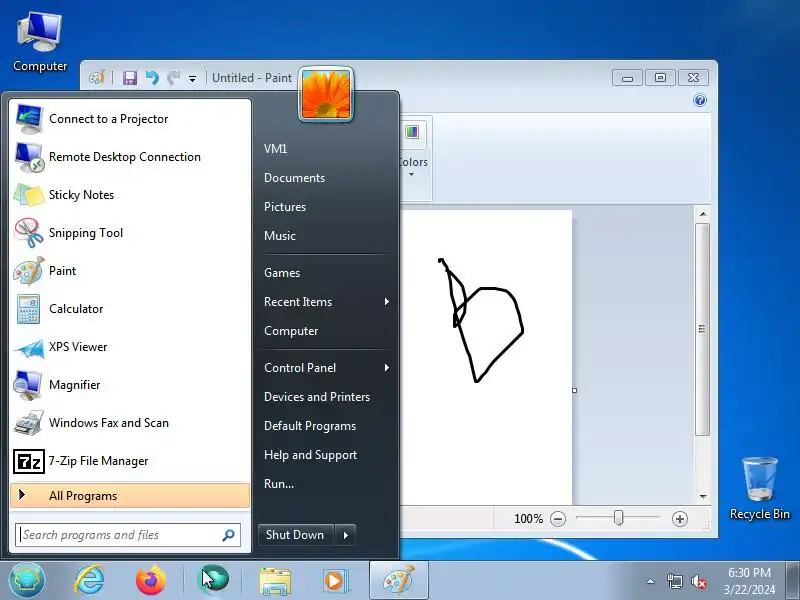Expand All Programs list
This screenshot has width=800, height=600.
point(130,495)
